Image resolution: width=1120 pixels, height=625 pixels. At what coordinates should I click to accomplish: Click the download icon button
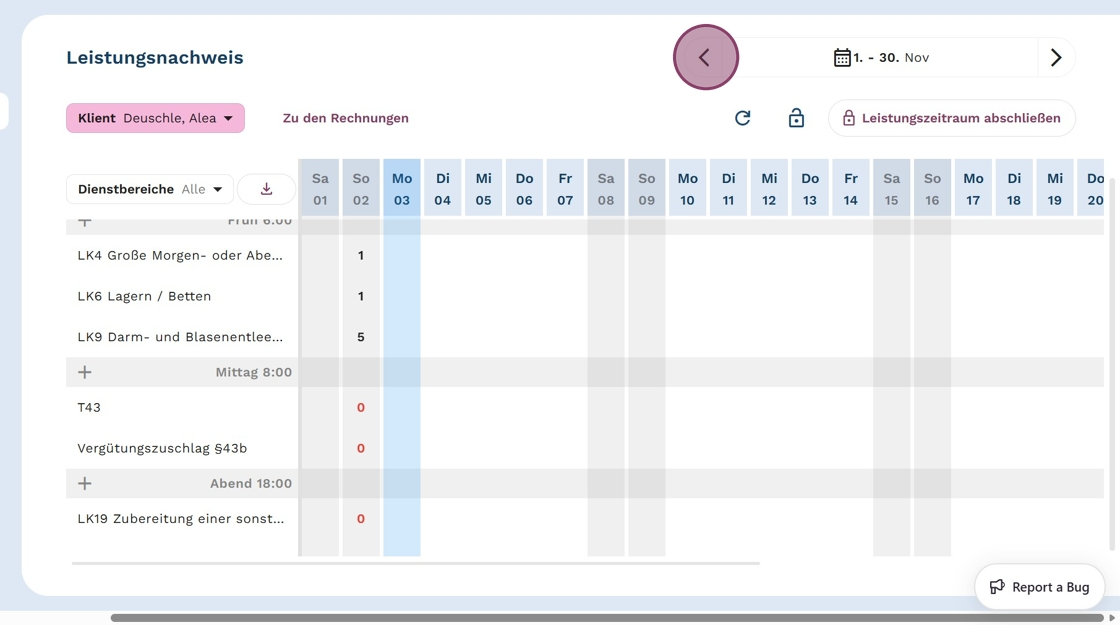pos(266,189)
